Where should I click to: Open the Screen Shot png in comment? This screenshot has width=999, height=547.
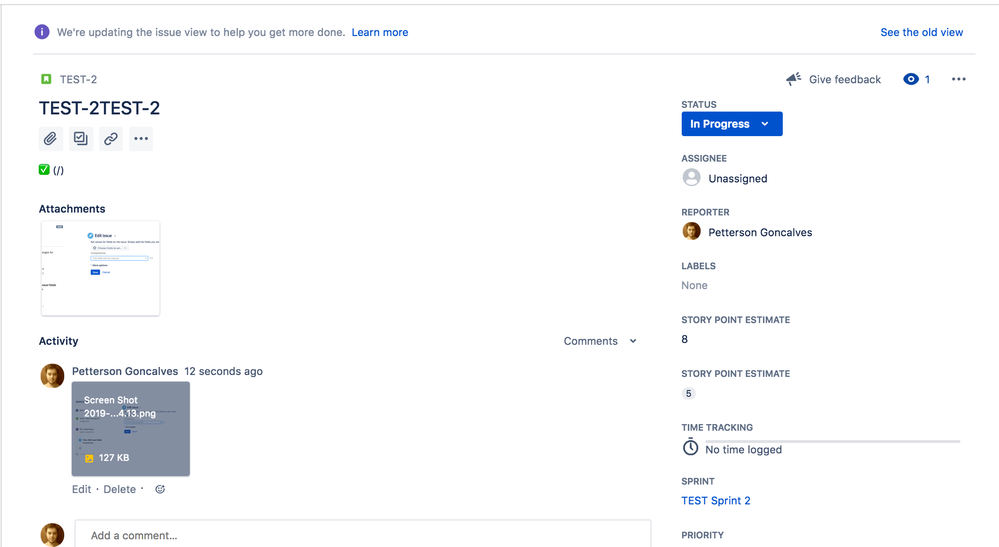click(131, 429)
